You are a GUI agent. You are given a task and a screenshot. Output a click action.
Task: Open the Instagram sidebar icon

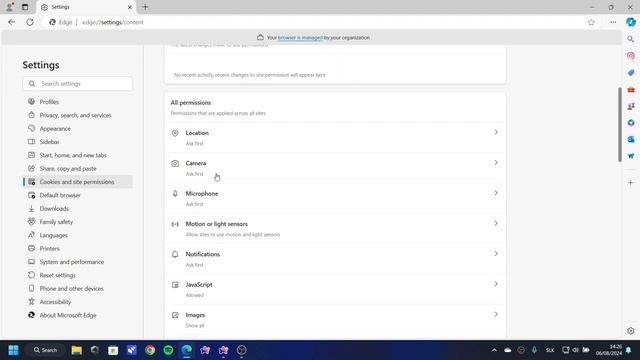point(631,56)
